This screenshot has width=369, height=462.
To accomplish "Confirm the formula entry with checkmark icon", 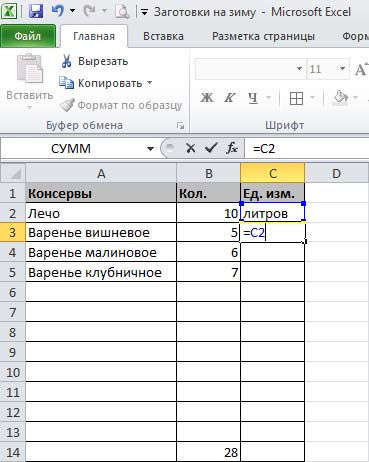I will [211, 148].
